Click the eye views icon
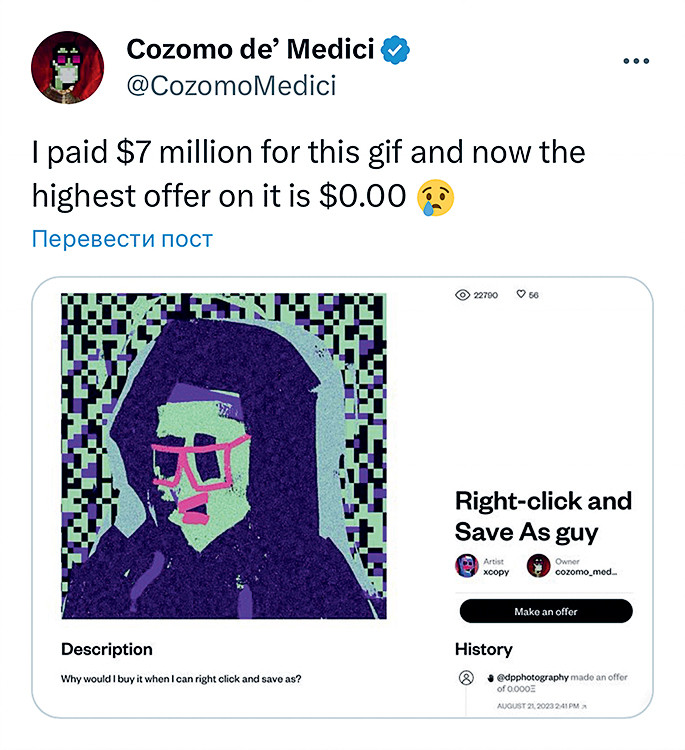685x750 pixels. click(x=462, y=296)
